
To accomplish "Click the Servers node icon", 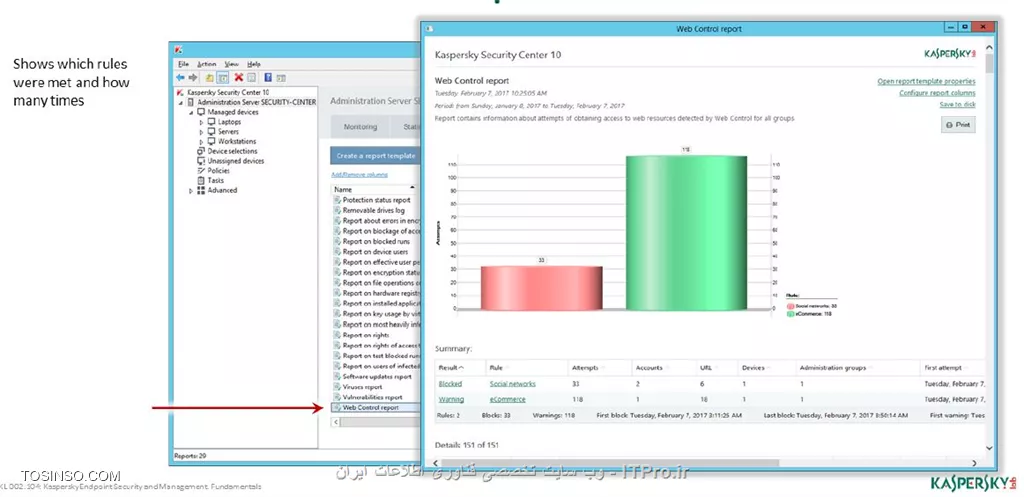I will (212, 132).
